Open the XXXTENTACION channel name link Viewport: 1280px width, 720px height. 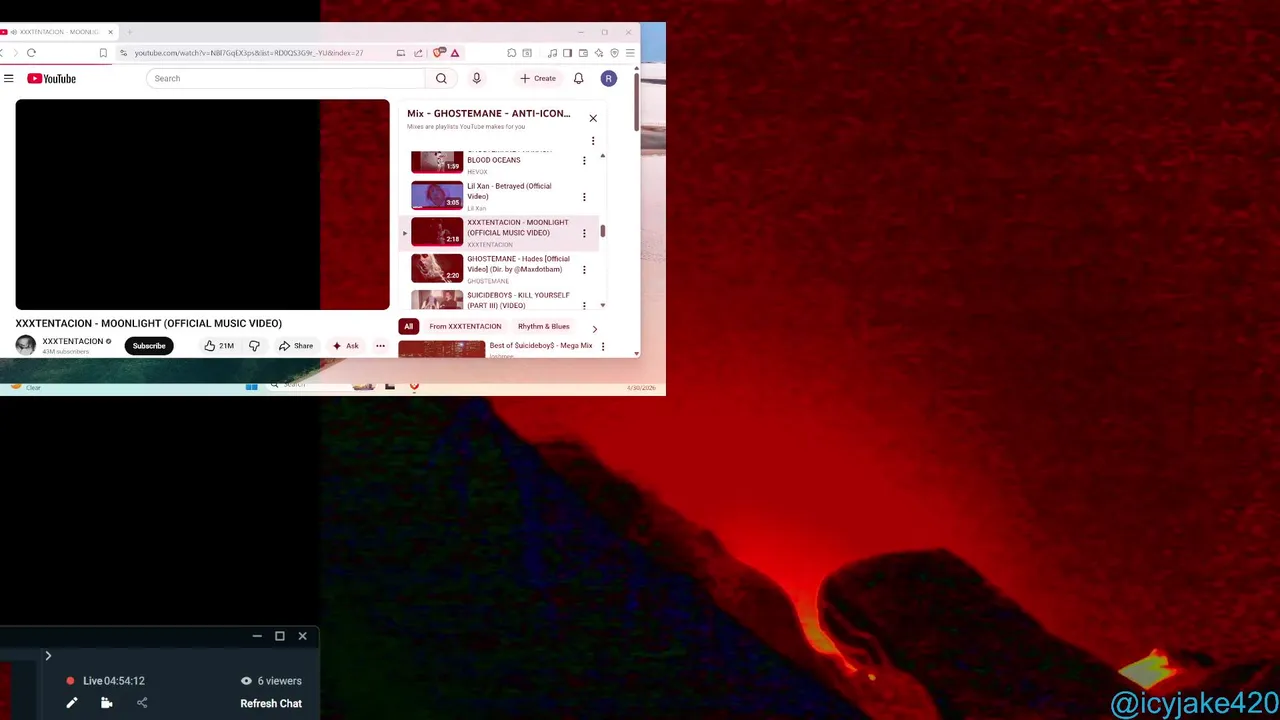[73, 341]
